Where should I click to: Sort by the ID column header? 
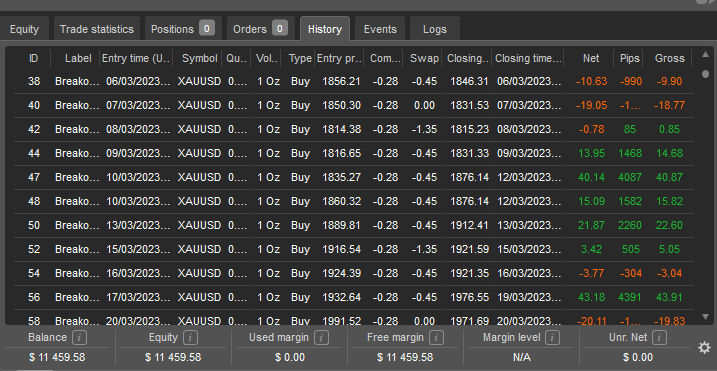click(x=33, y=58)
